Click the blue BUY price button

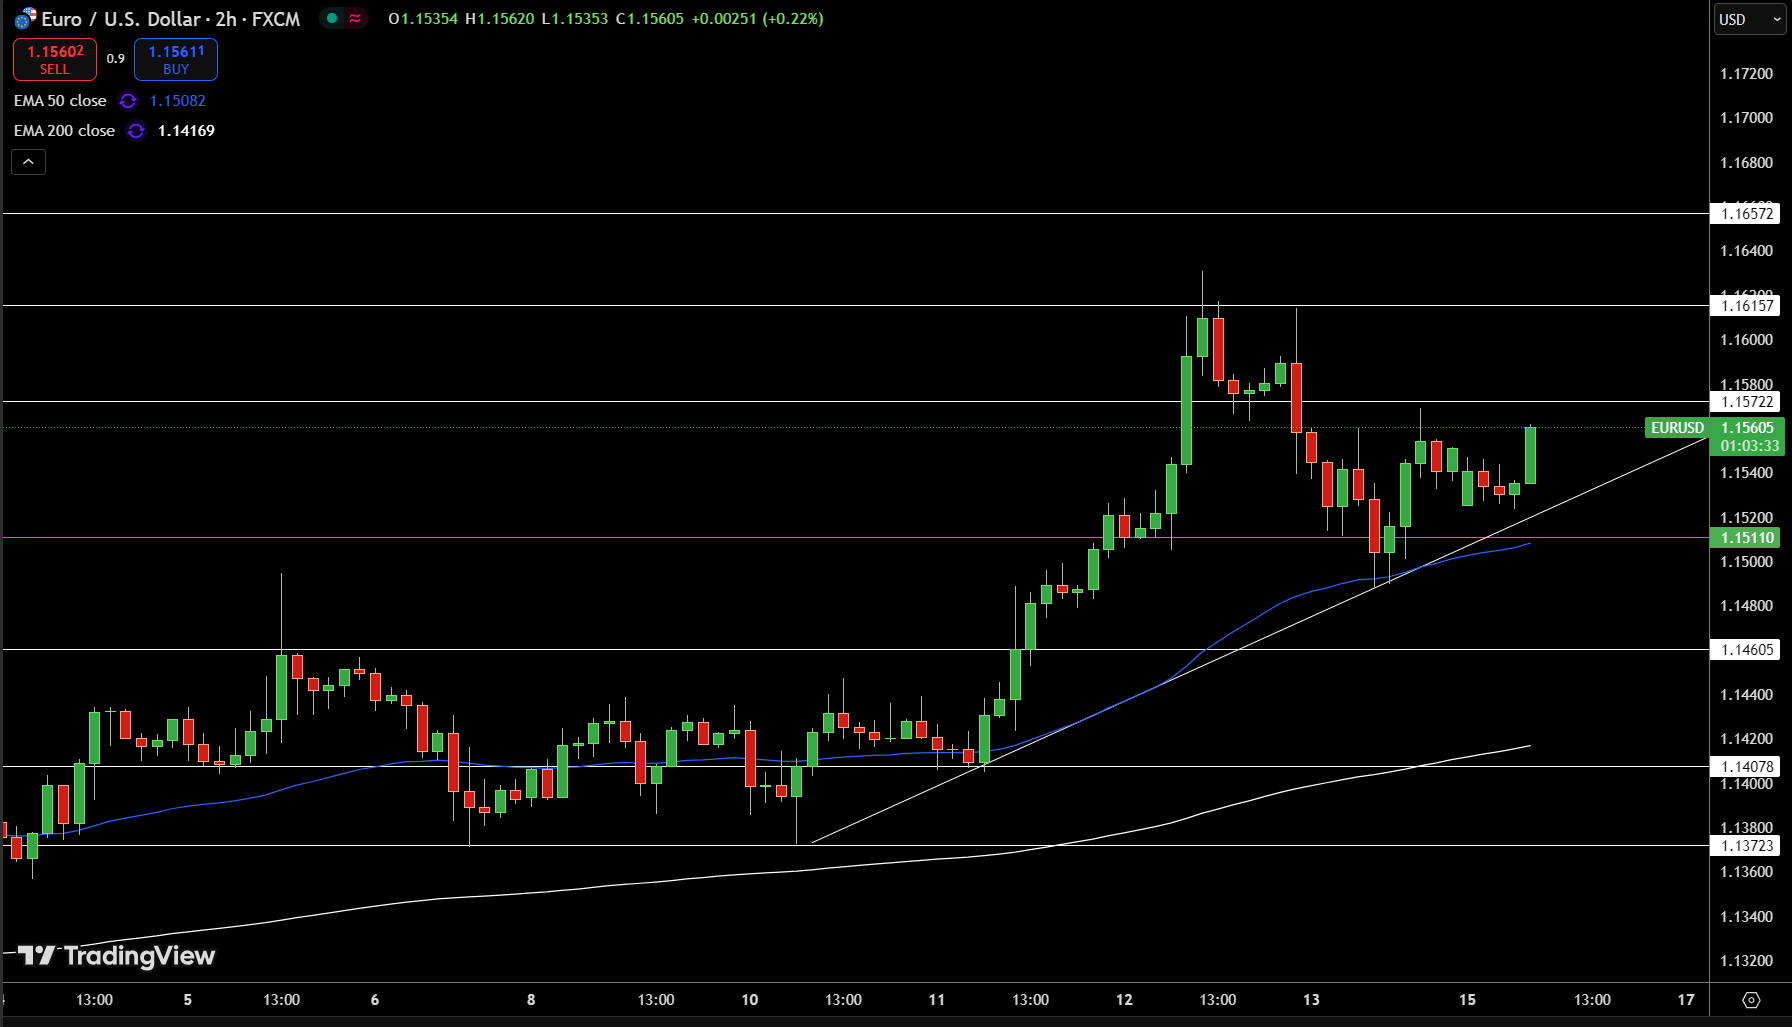[x=176, y=59]
